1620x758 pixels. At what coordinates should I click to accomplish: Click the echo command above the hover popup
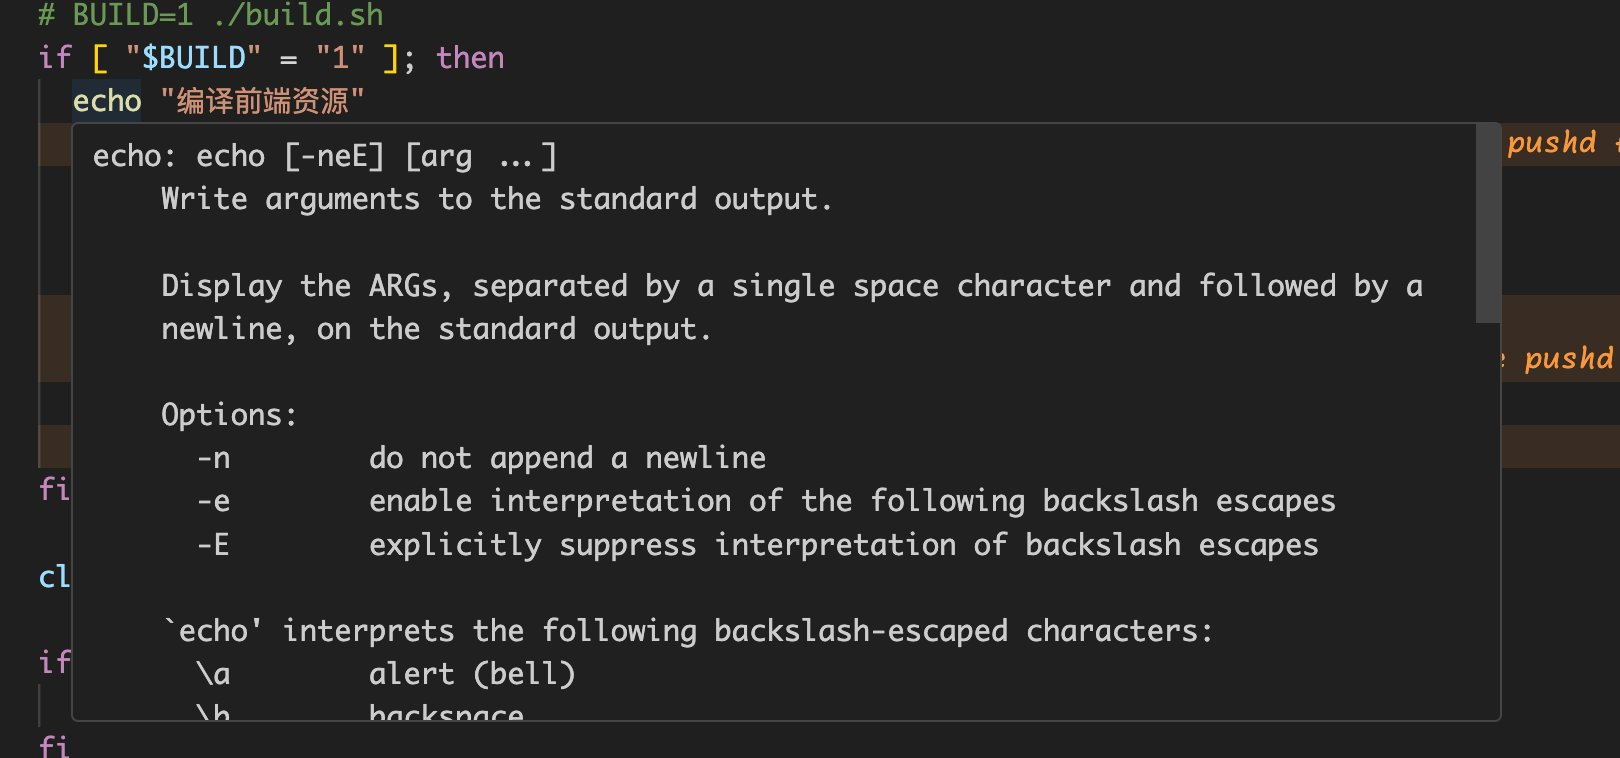(107, 101)
